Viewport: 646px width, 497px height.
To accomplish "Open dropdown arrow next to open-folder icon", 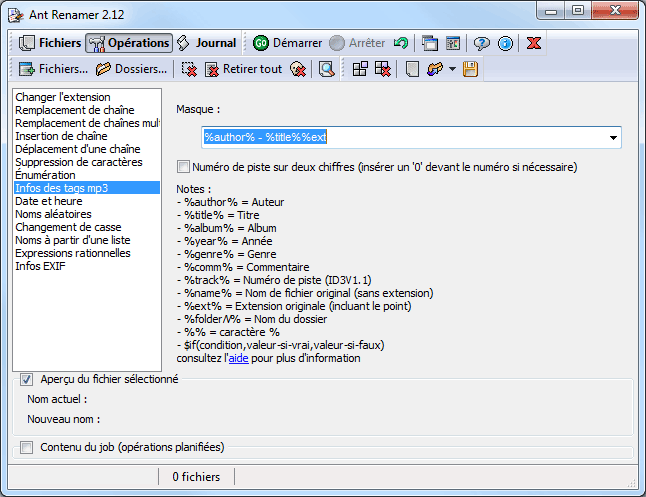I will (x=452, y=69).
